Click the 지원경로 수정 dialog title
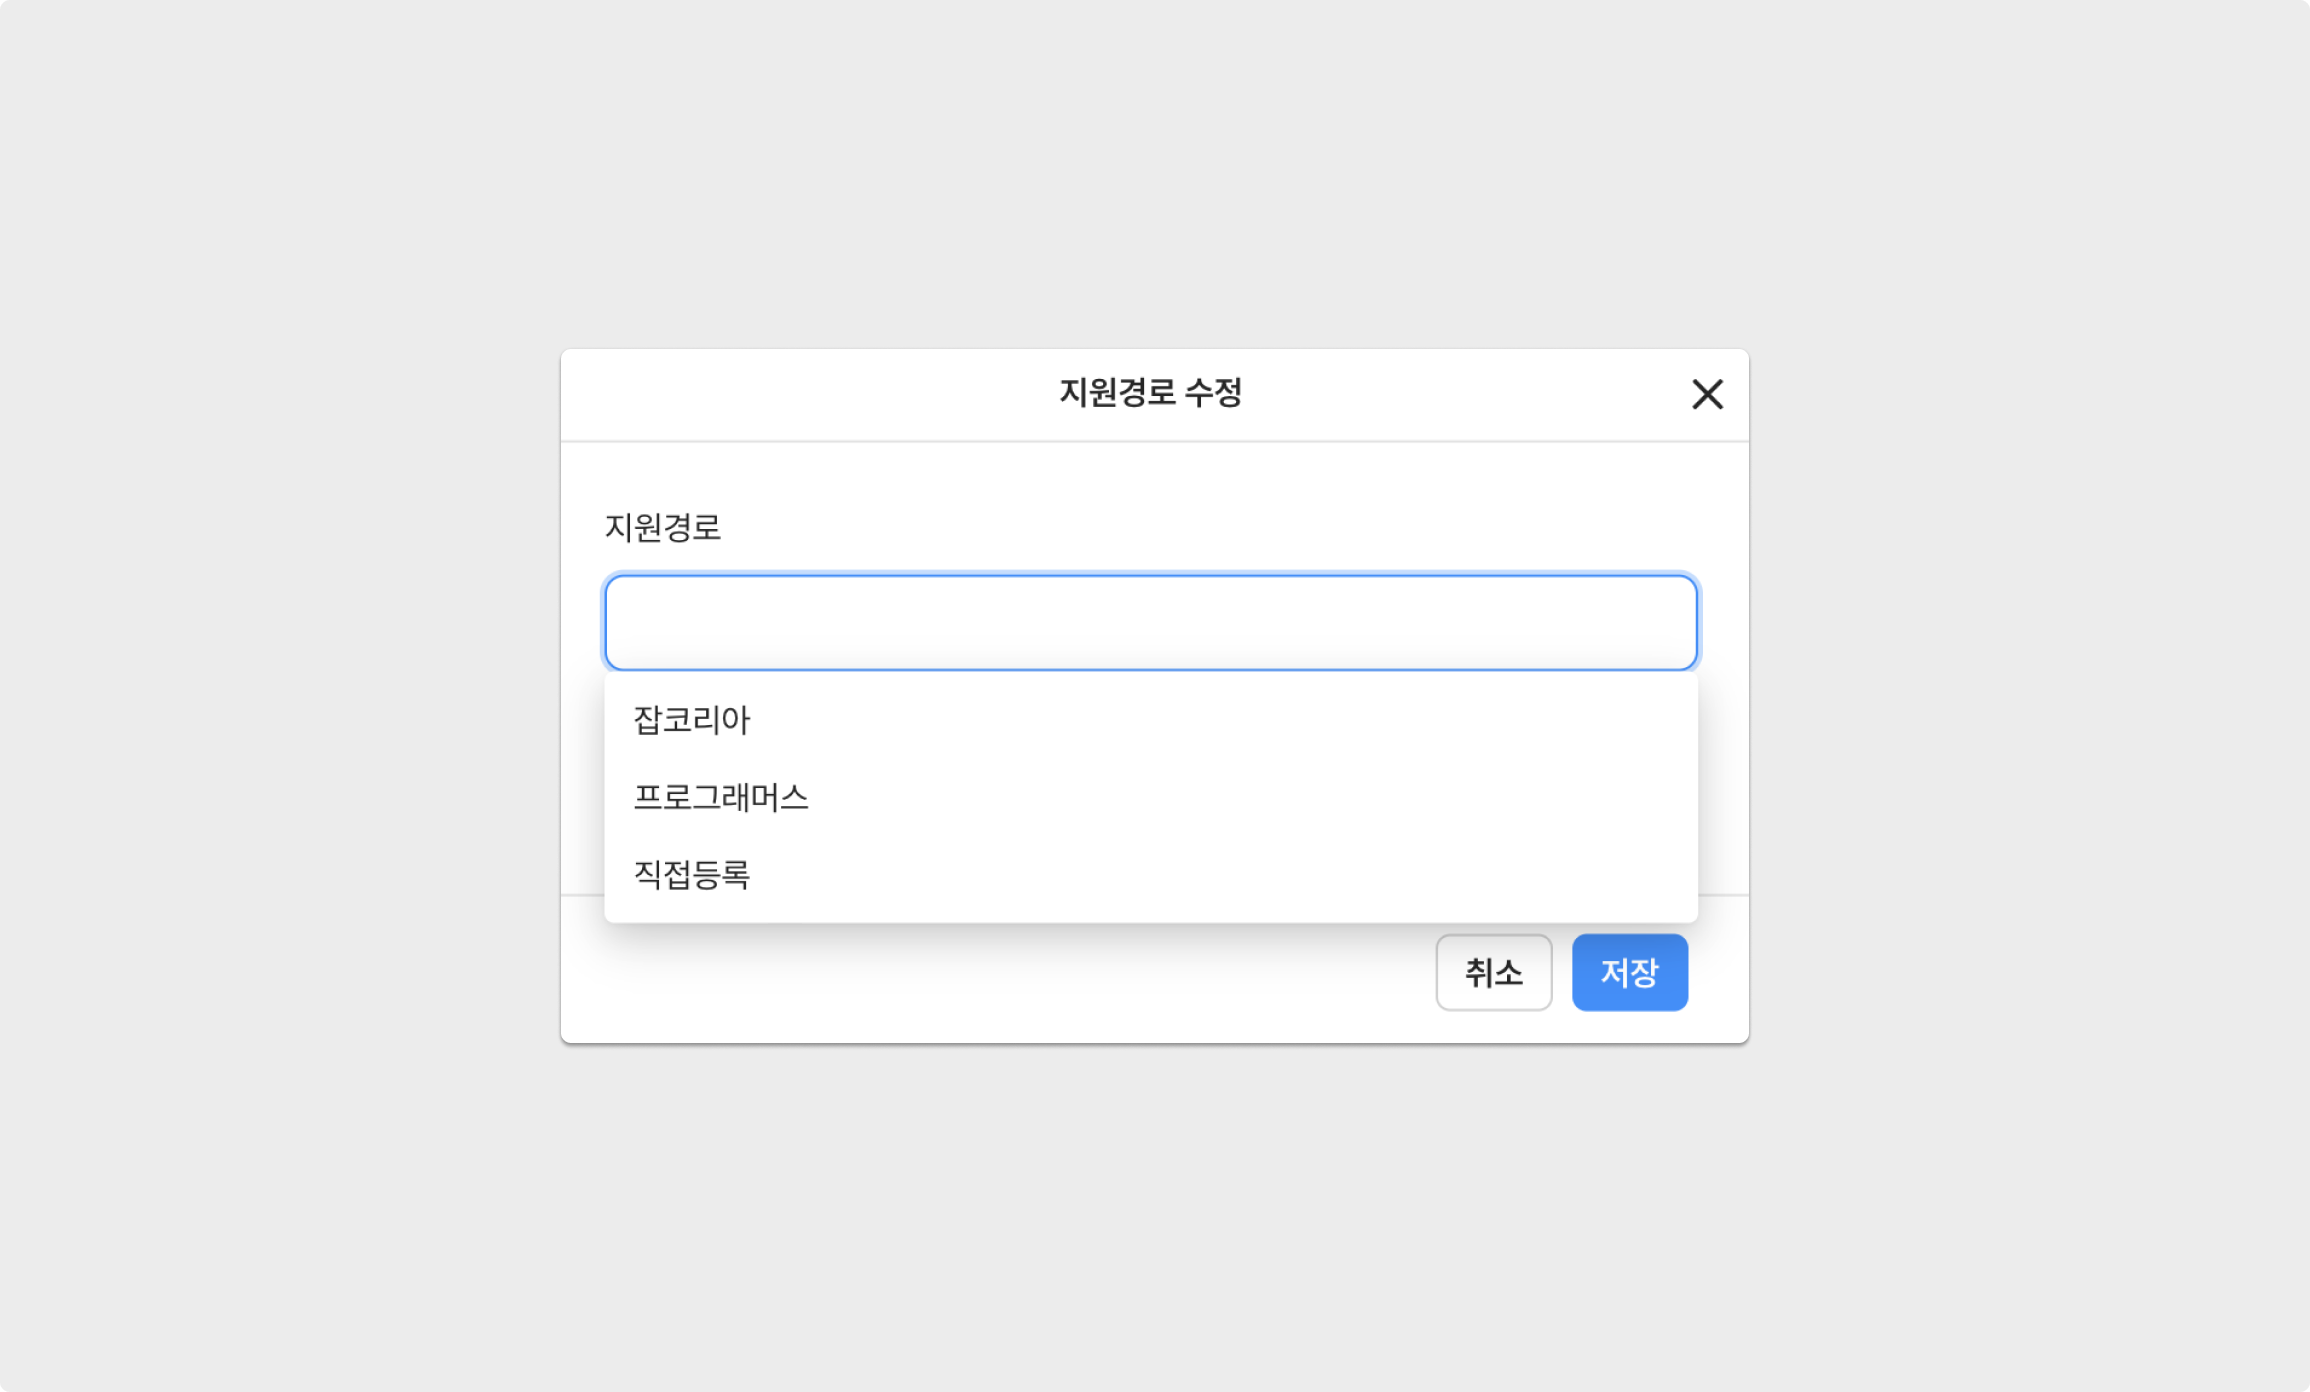The image size is (2310, 1392). click(x=1150, y=392)
